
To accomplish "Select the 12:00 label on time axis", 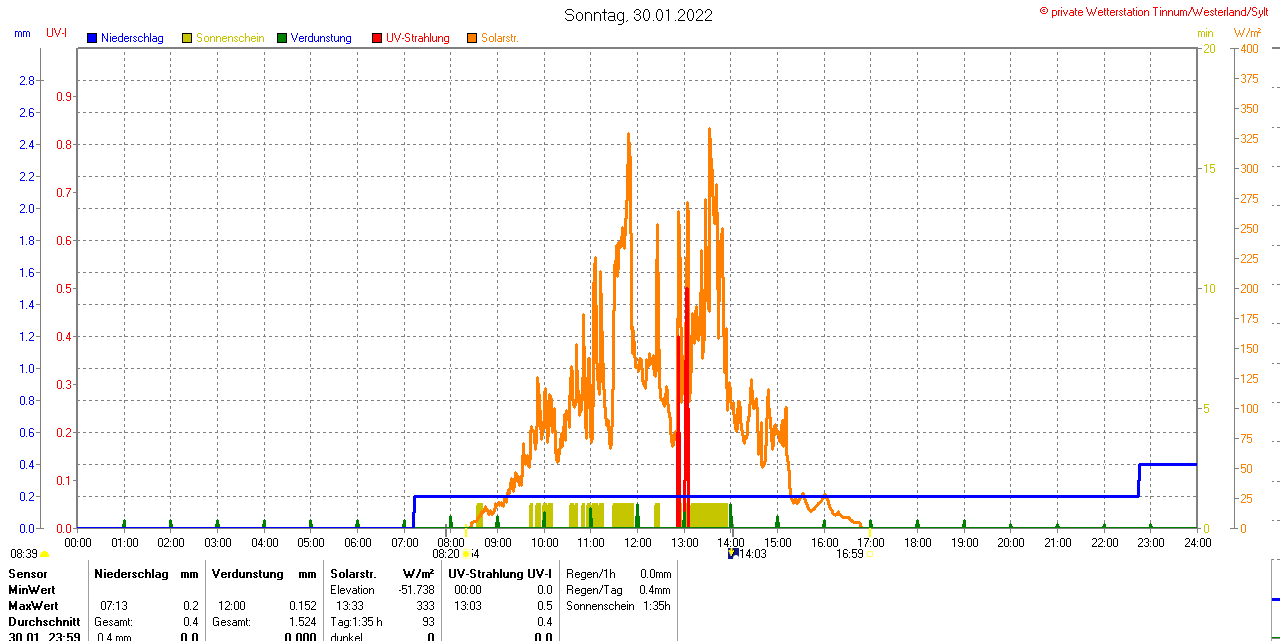I will [638, 542].
